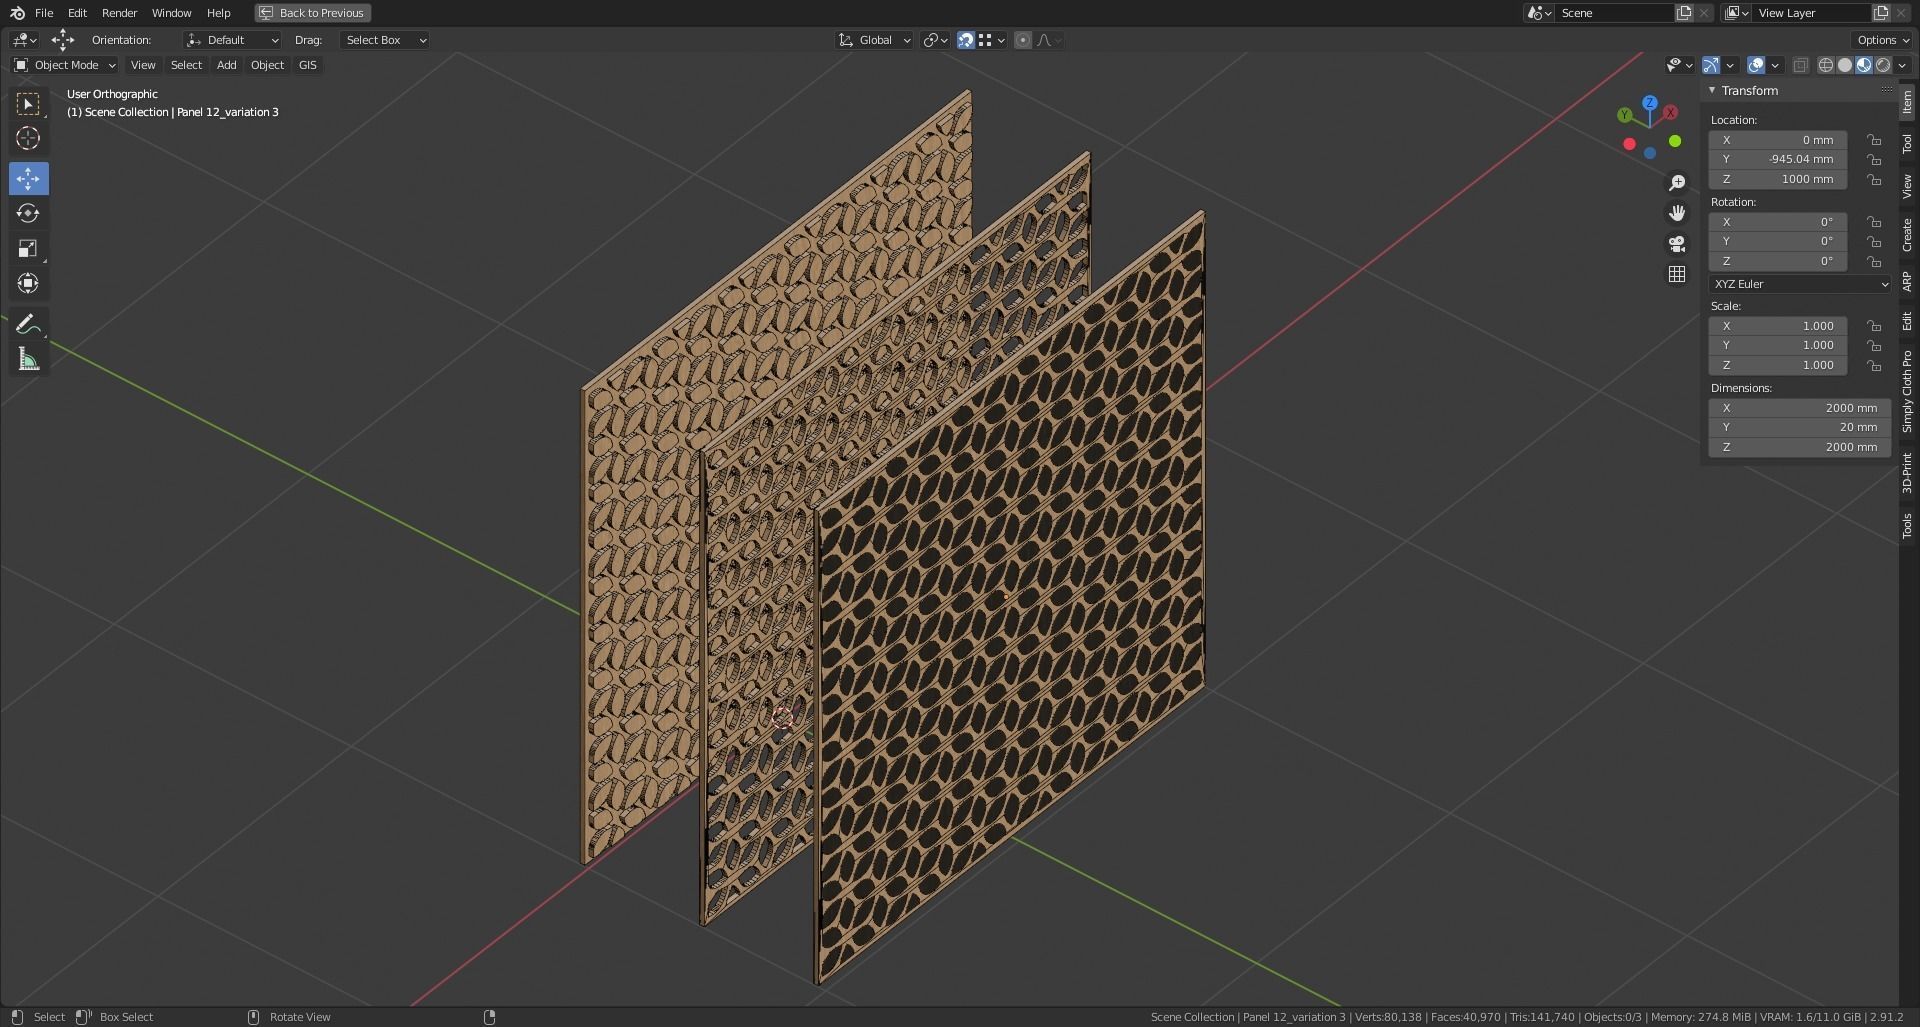
Task: Toggle lock for Scale Z
Action: (x=1874, y=365)
